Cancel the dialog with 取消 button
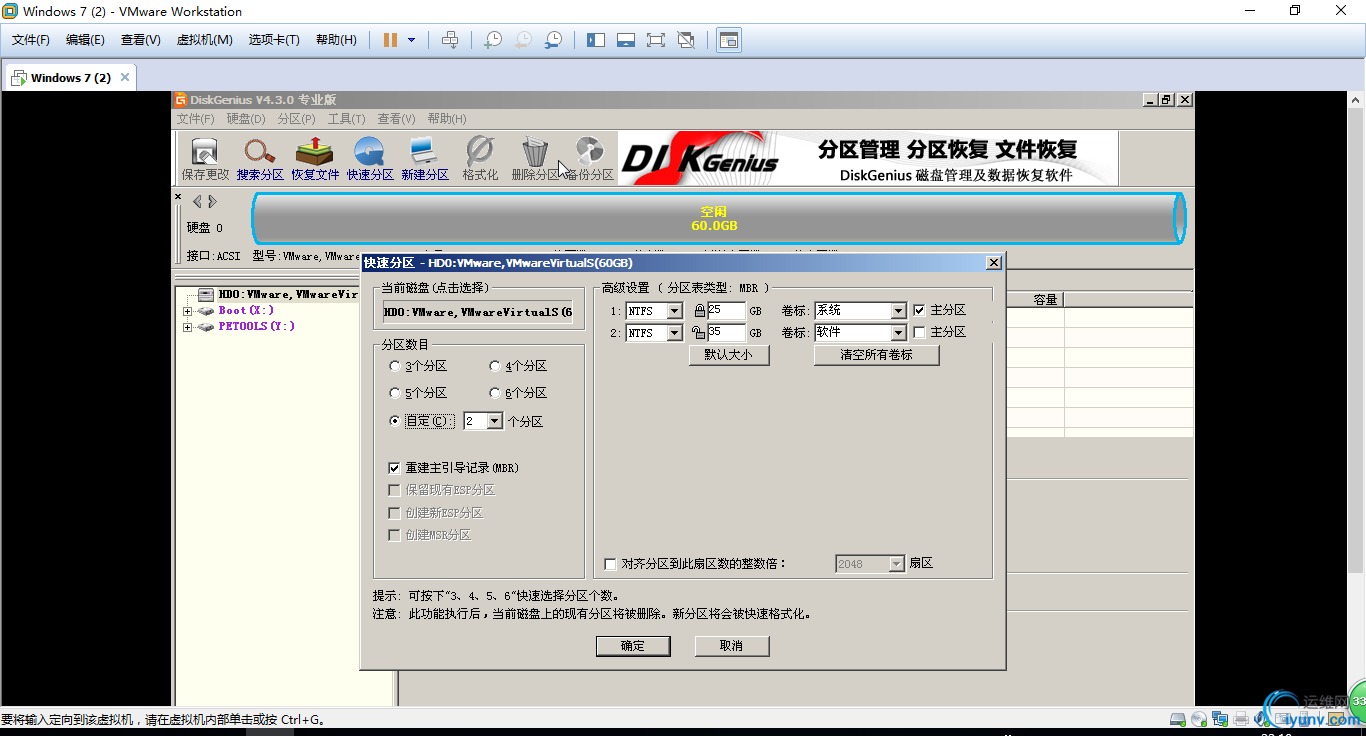Image resolution: width=1366 pixels, height=736 pixels. [732, 646]
